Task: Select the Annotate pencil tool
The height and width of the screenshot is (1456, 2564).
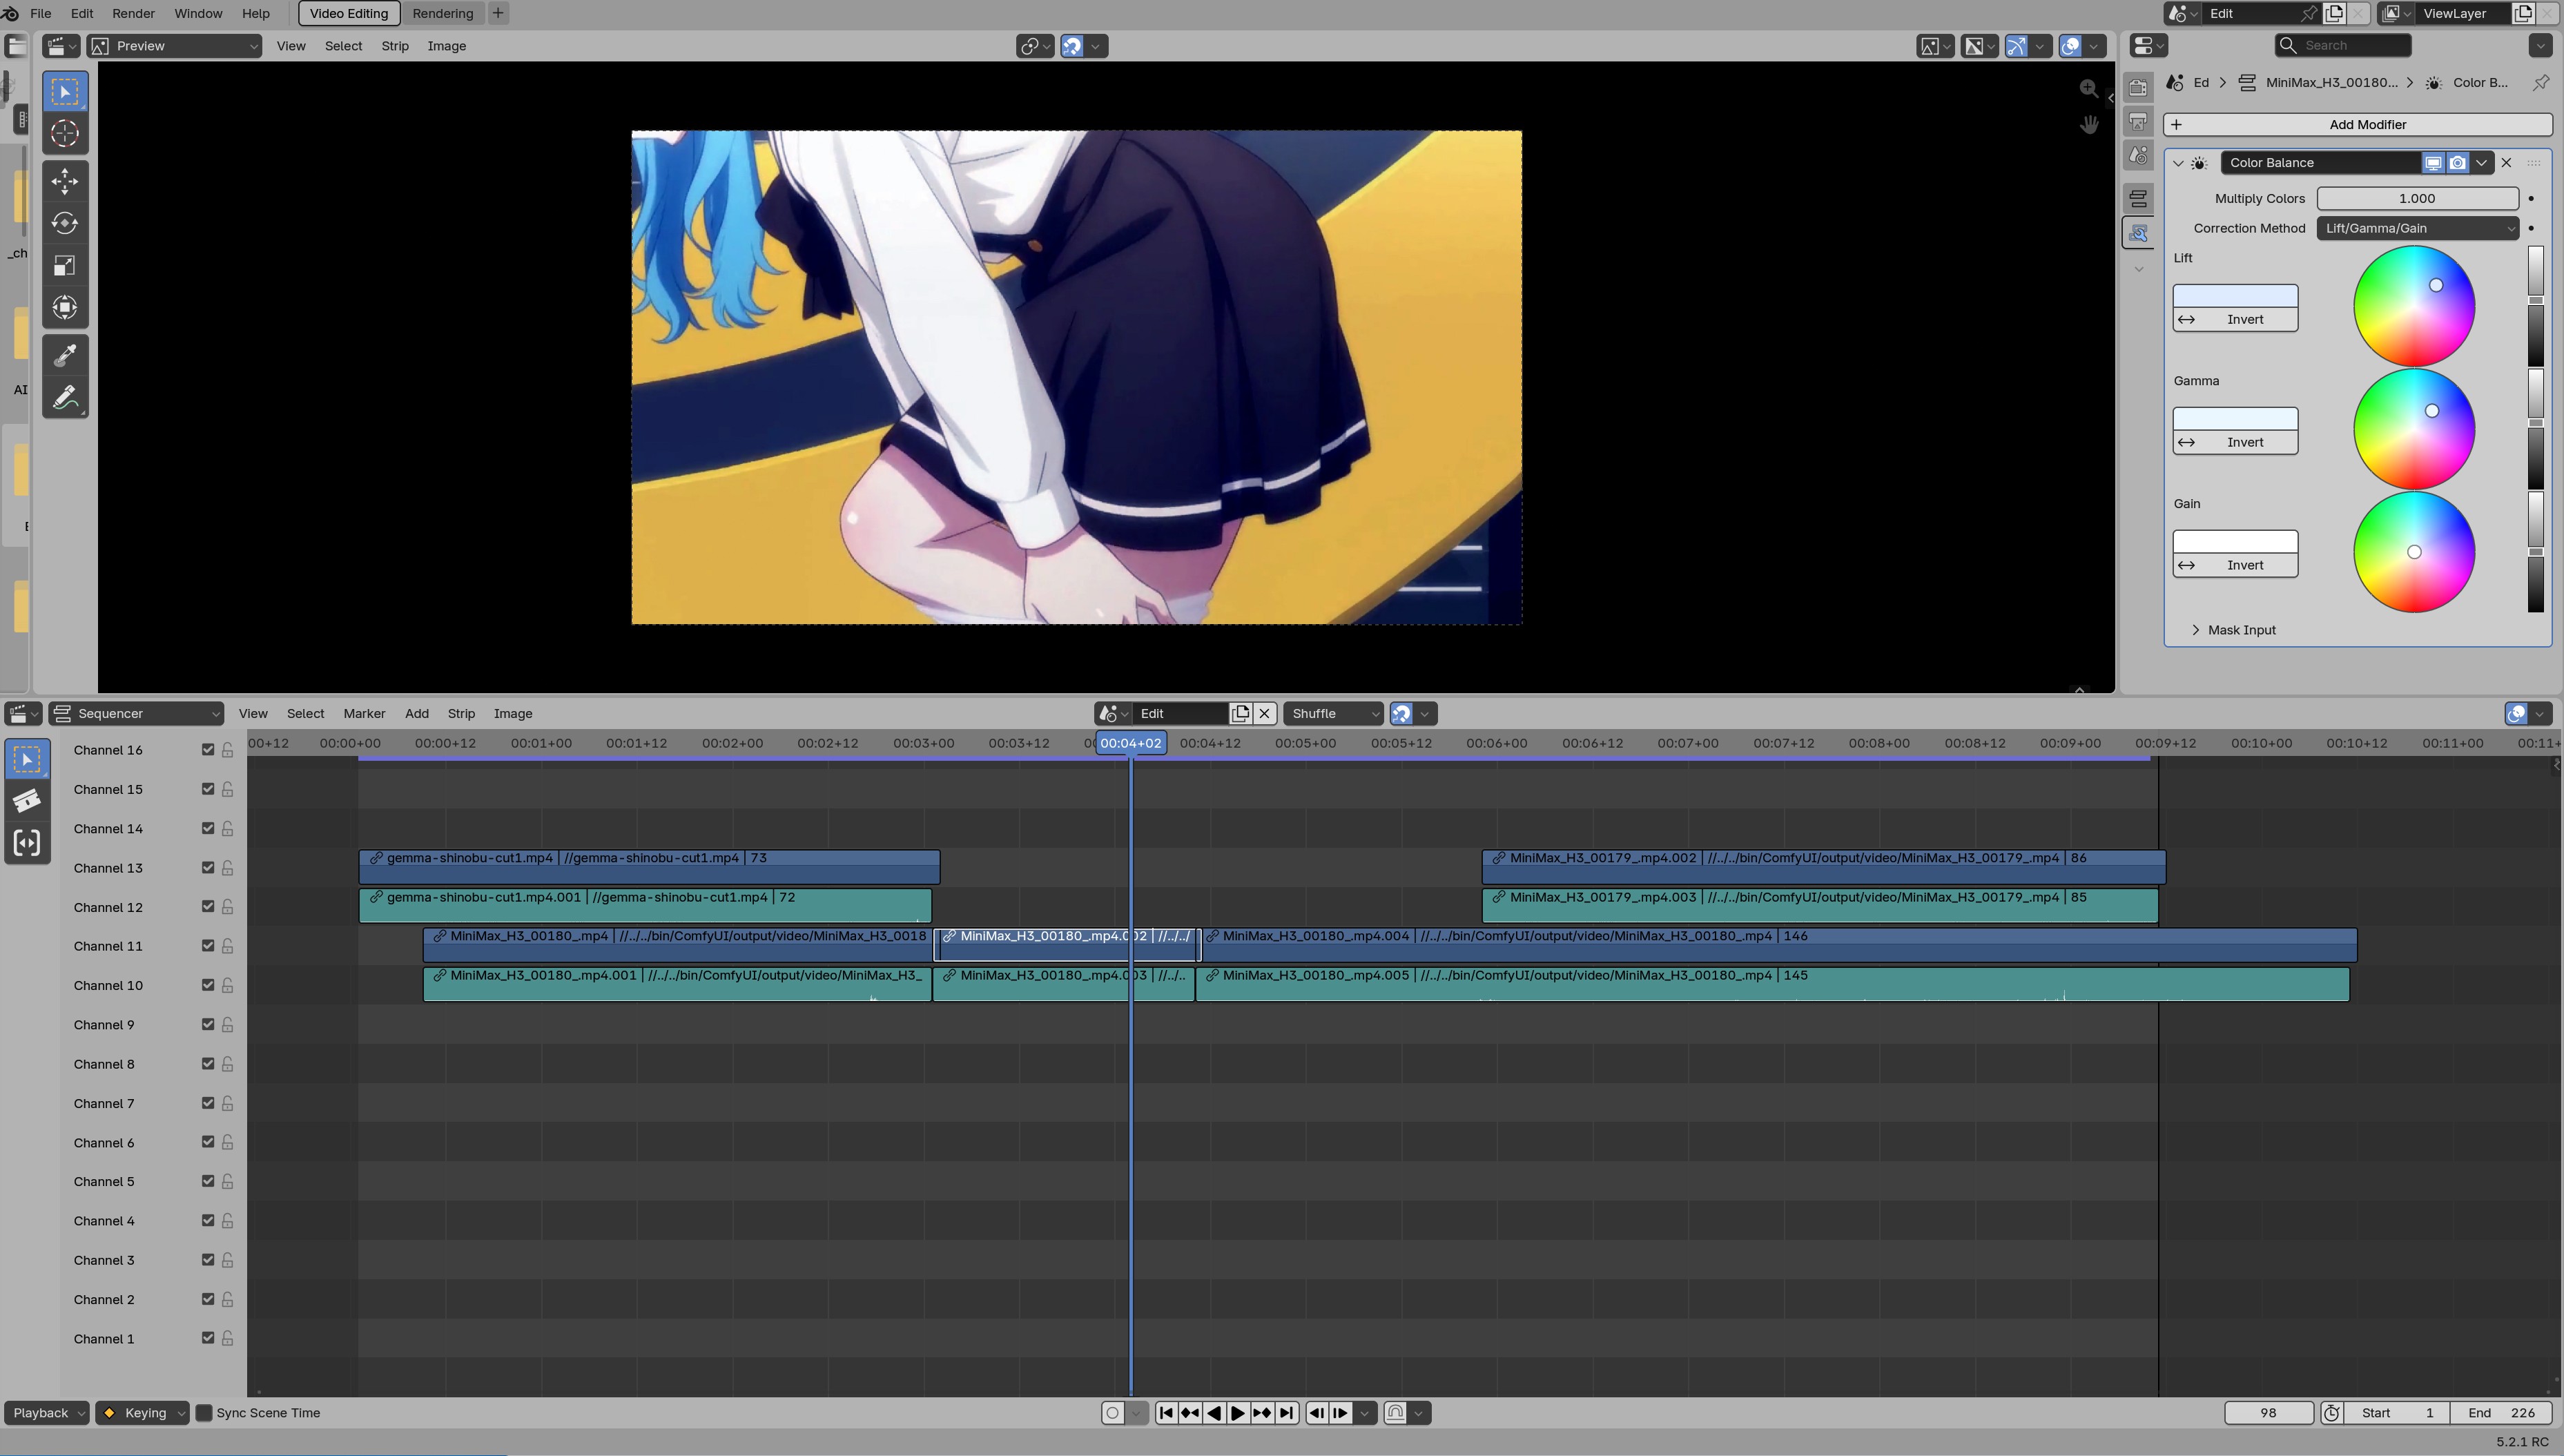Action: pyautogui.click(x=65, y=398)
